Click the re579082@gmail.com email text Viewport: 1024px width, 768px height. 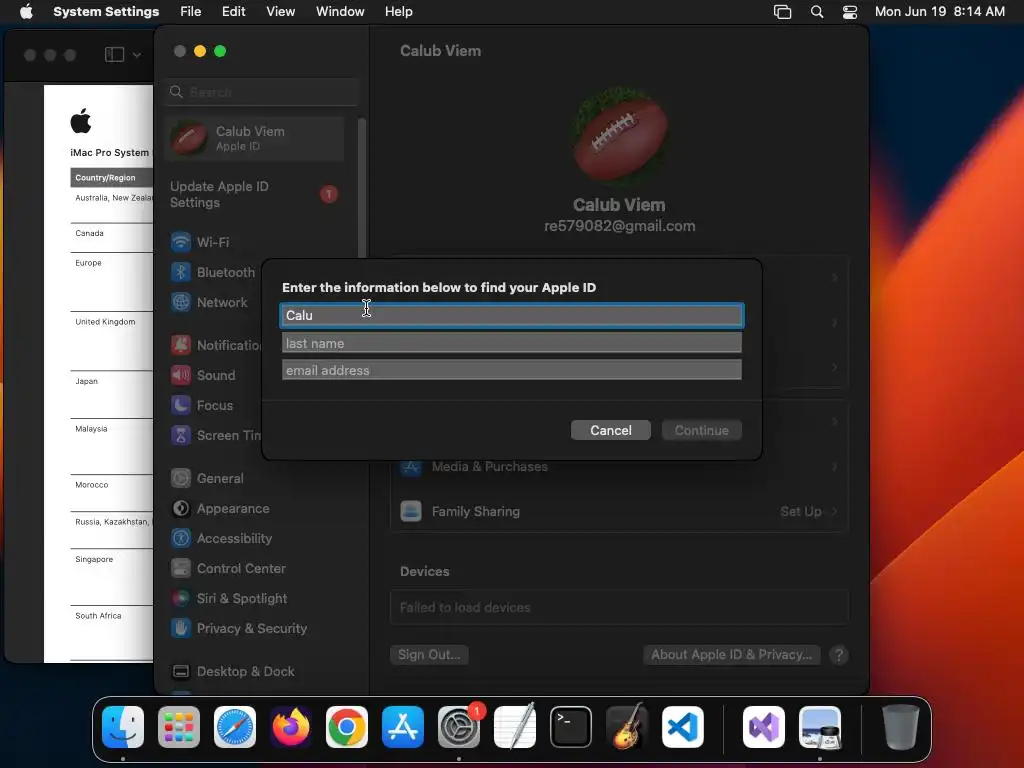[x=619, y=226]
